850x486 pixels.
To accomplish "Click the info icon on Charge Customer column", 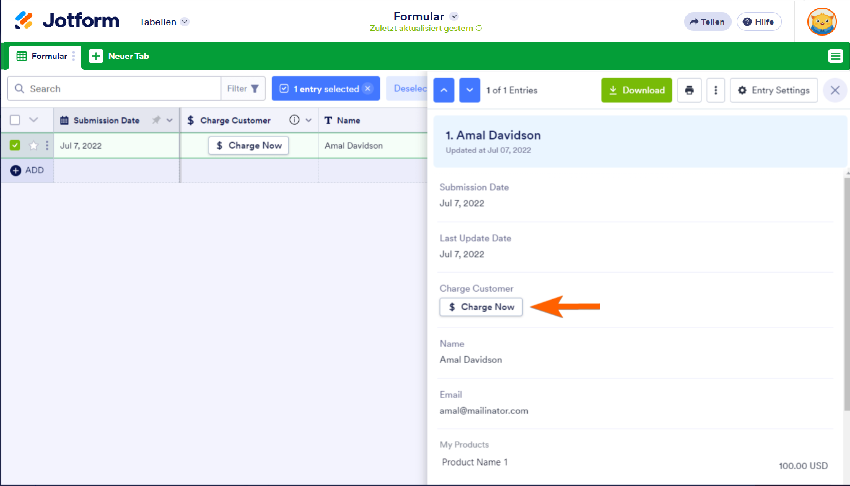I will coord(294,120).
